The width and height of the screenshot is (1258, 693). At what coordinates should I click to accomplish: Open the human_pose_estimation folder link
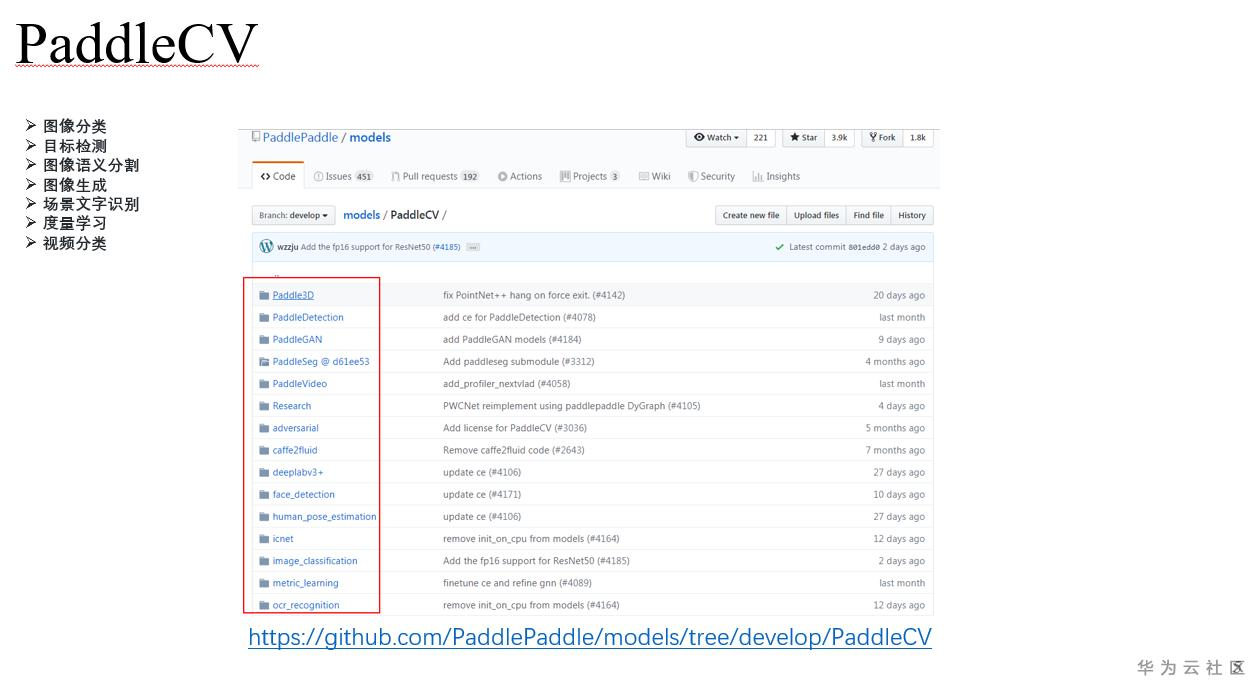click(325, 517)
